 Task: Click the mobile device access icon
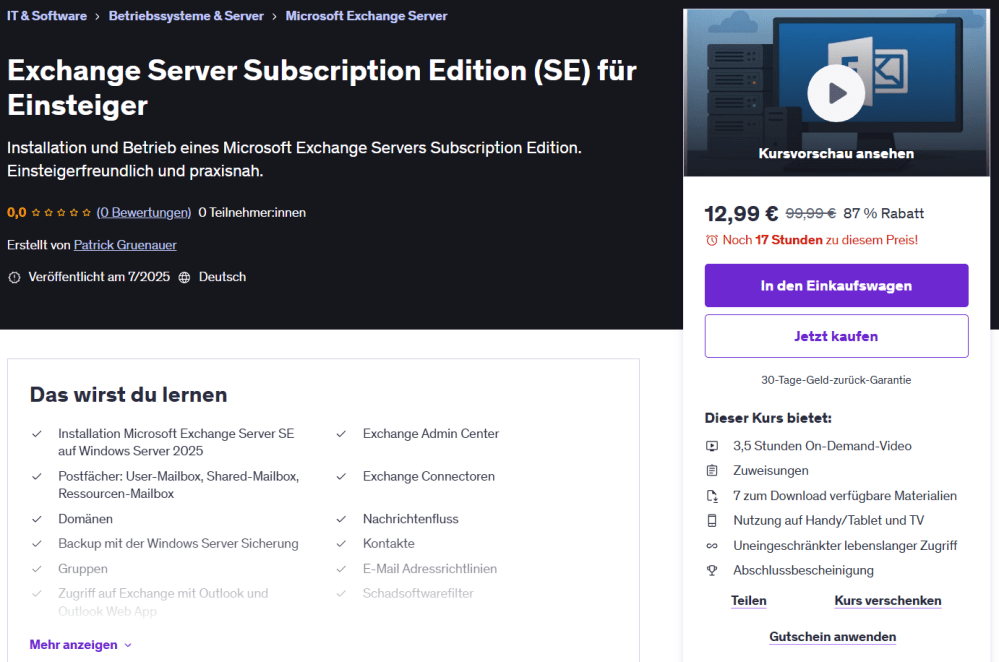point(712,521)
